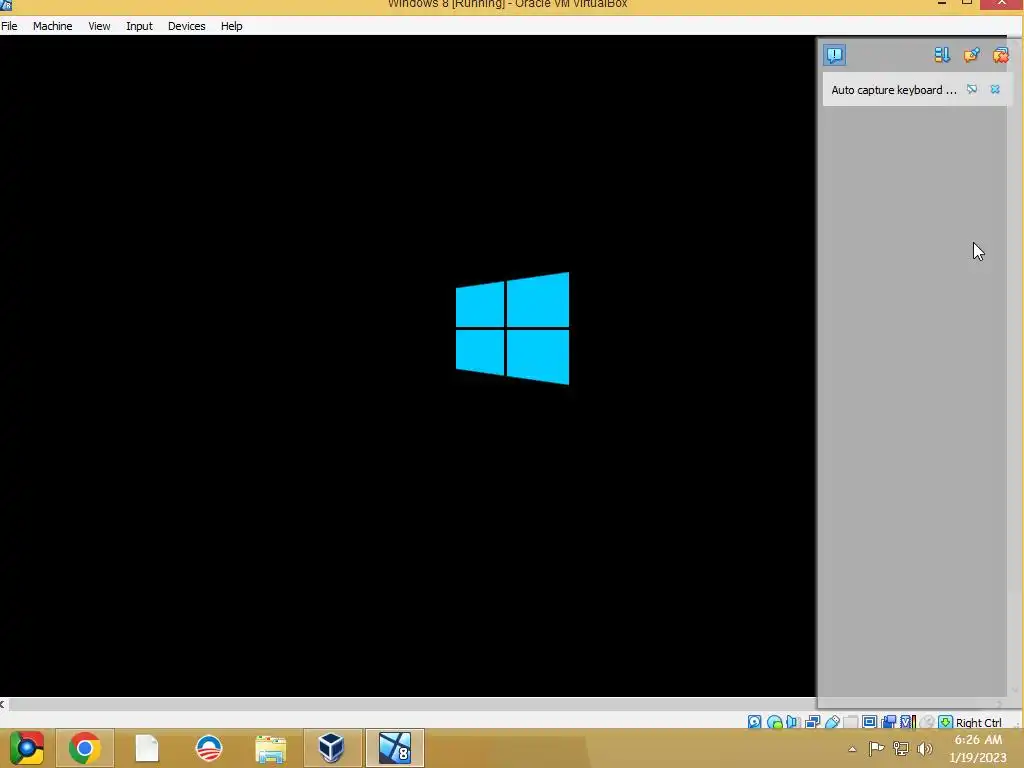Click the greyed mouse integration status icon
The height and width of the screenshot is (768, 1024).
927,722
